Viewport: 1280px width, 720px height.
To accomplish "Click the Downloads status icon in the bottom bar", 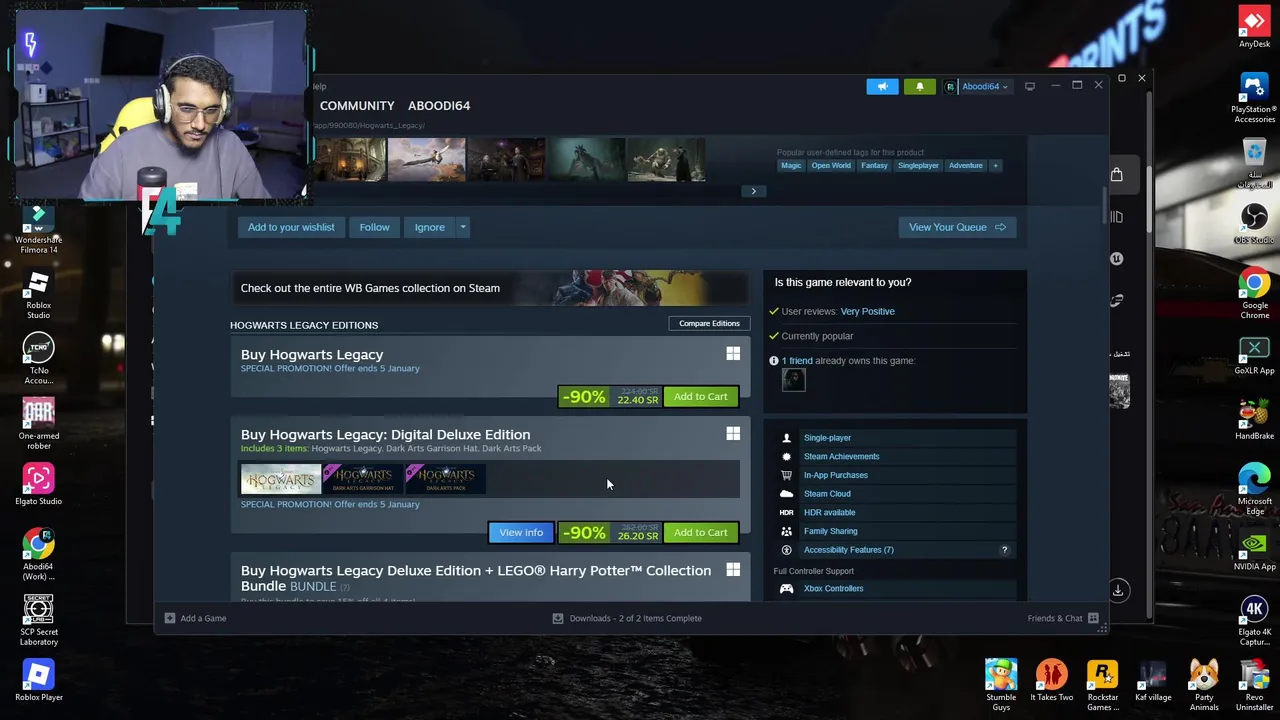I will [x=558, y=618].
